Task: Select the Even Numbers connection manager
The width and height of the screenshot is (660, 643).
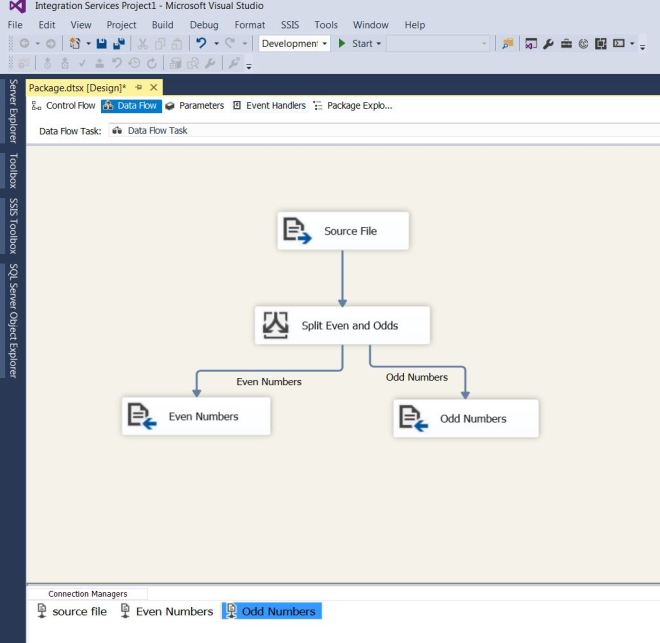Action: pos(166,611)
